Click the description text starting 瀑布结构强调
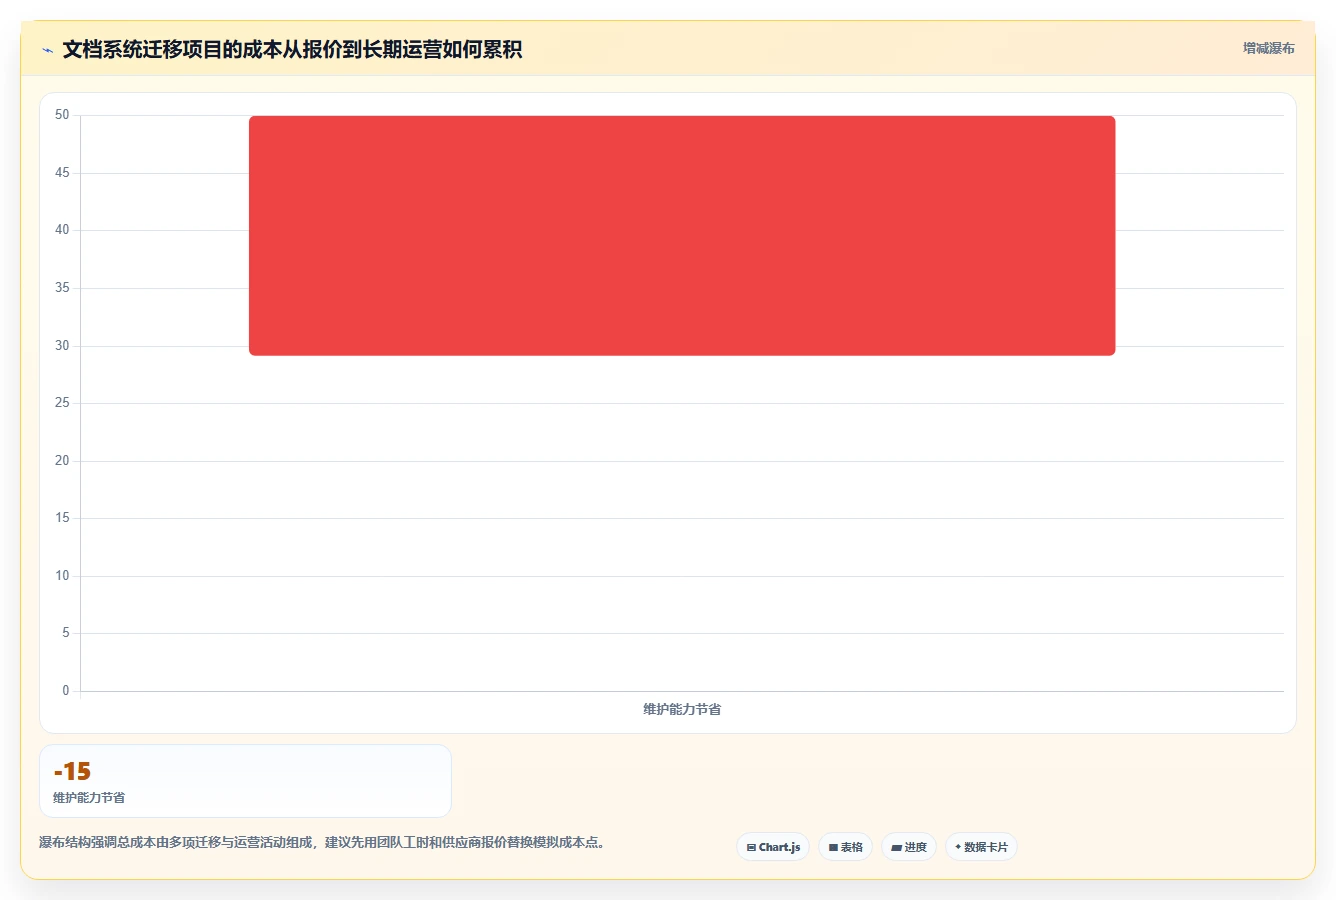1336x900 pixels. pos(322,842)
